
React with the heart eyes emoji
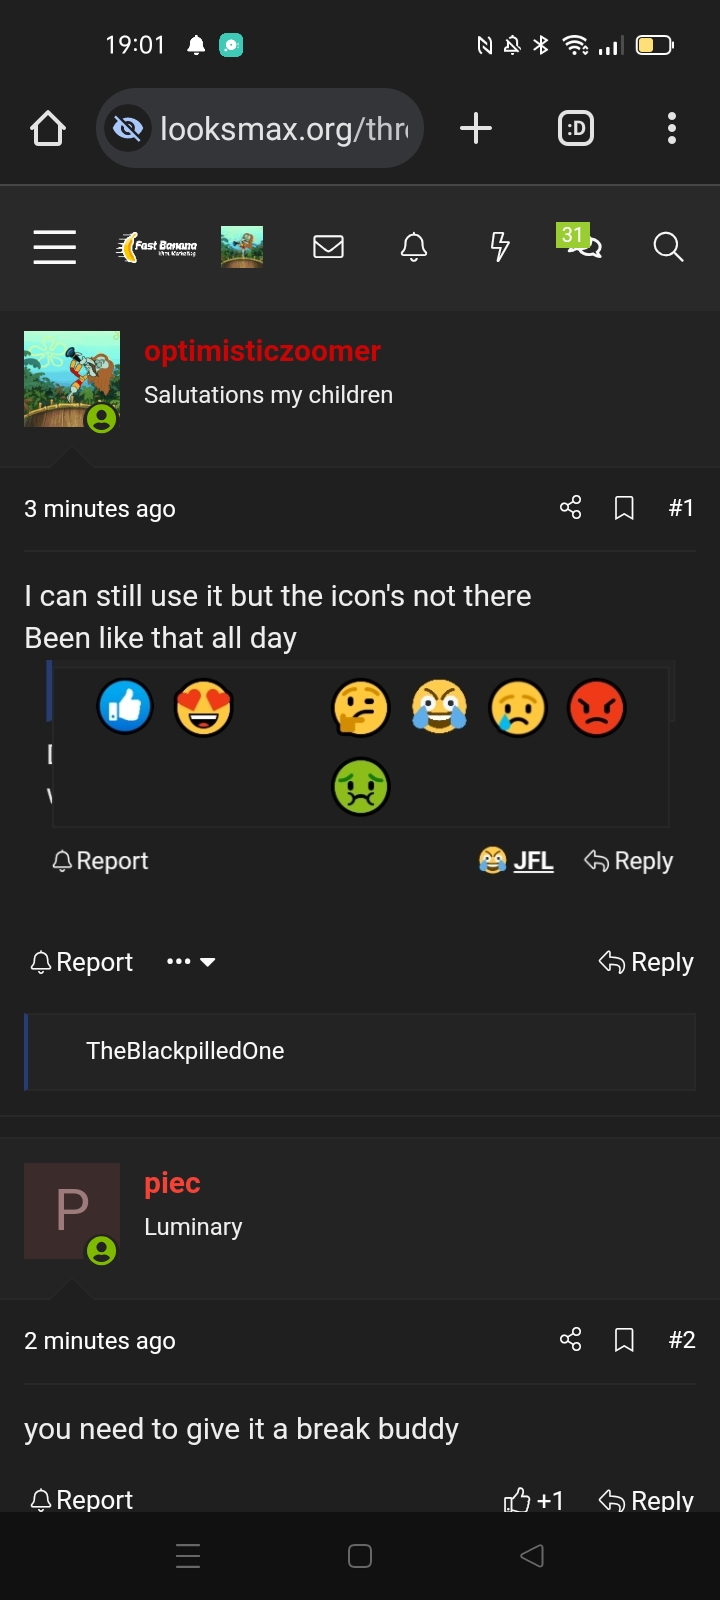(203, 707)
